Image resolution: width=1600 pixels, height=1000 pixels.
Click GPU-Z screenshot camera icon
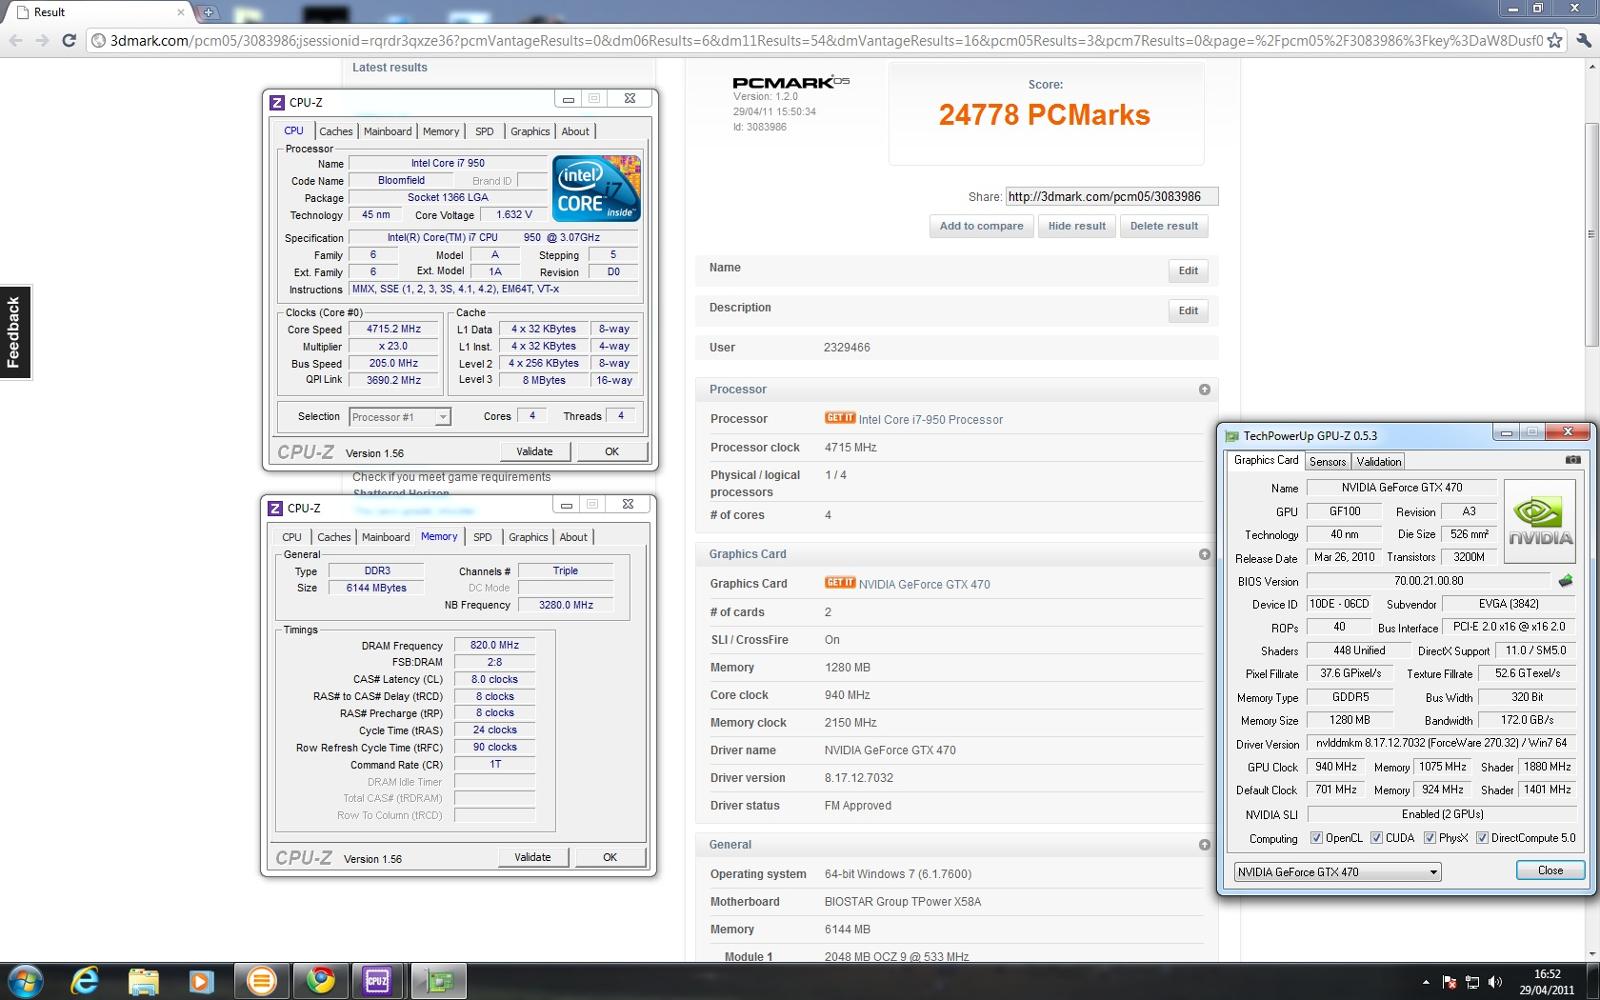click(x=1573, y=460)
